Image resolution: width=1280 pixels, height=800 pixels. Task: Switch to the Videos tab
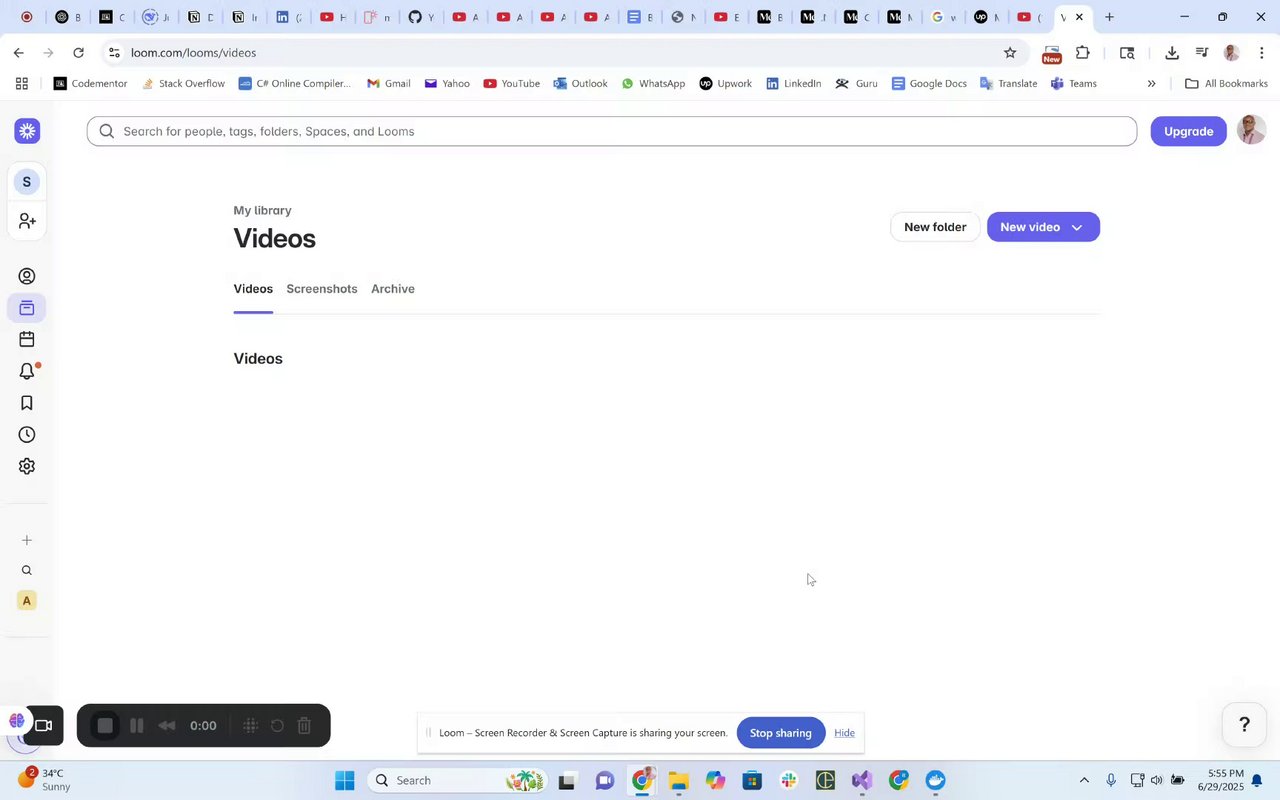tap(253, 289)
